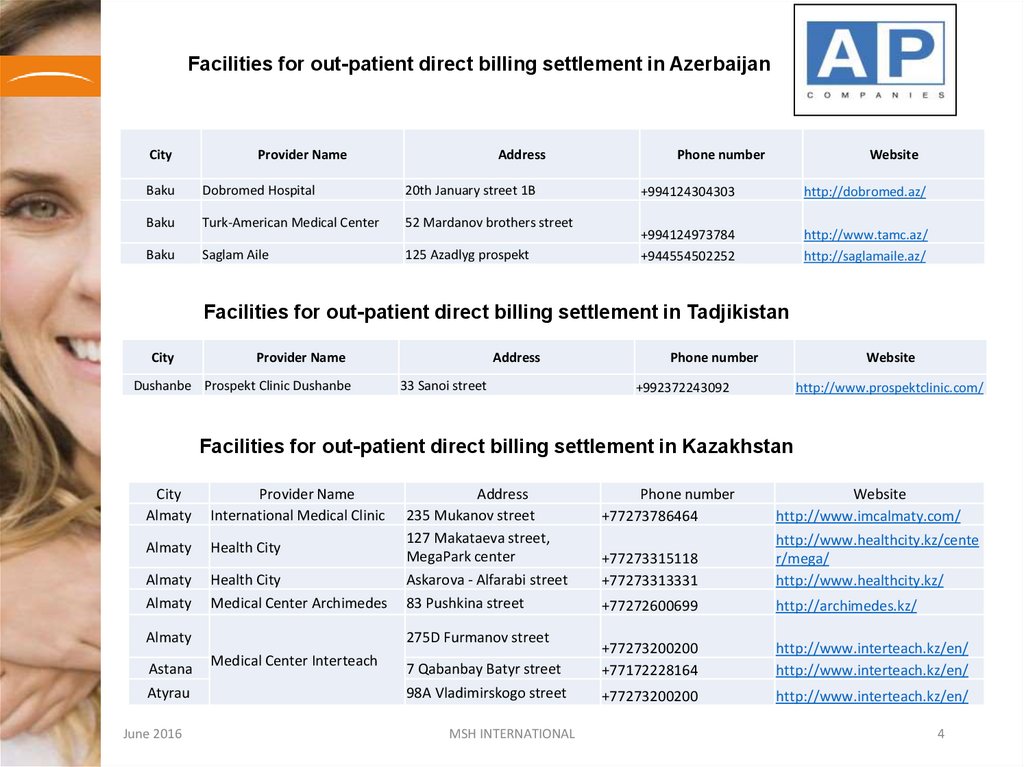Visit the prospektclinic.com link
1024x767 pixels.
pyautogui.click(x=889, y=388)
